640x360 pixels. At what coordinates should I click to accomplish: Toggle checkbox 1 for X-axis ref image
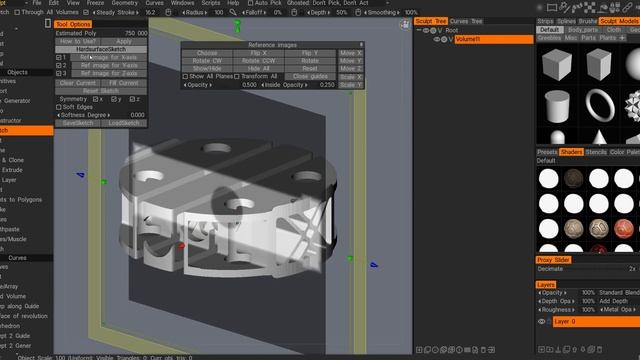coord(59,58)
